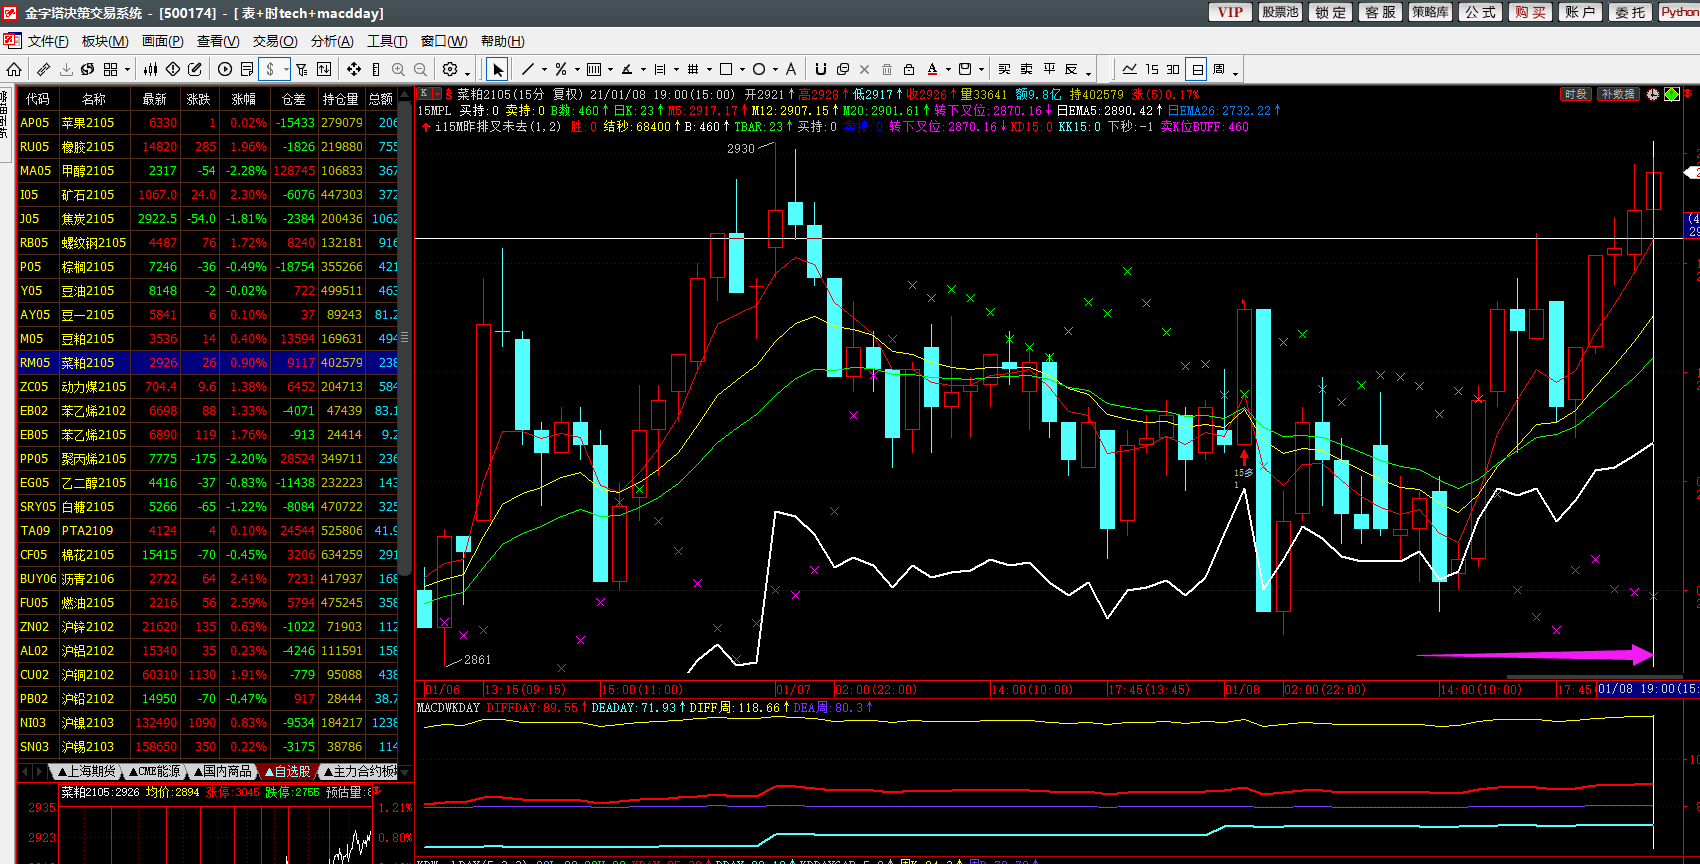The height and width of the screenshot is (864, 1700).
Task: Click the VIP button
Action: (1230, 12)
